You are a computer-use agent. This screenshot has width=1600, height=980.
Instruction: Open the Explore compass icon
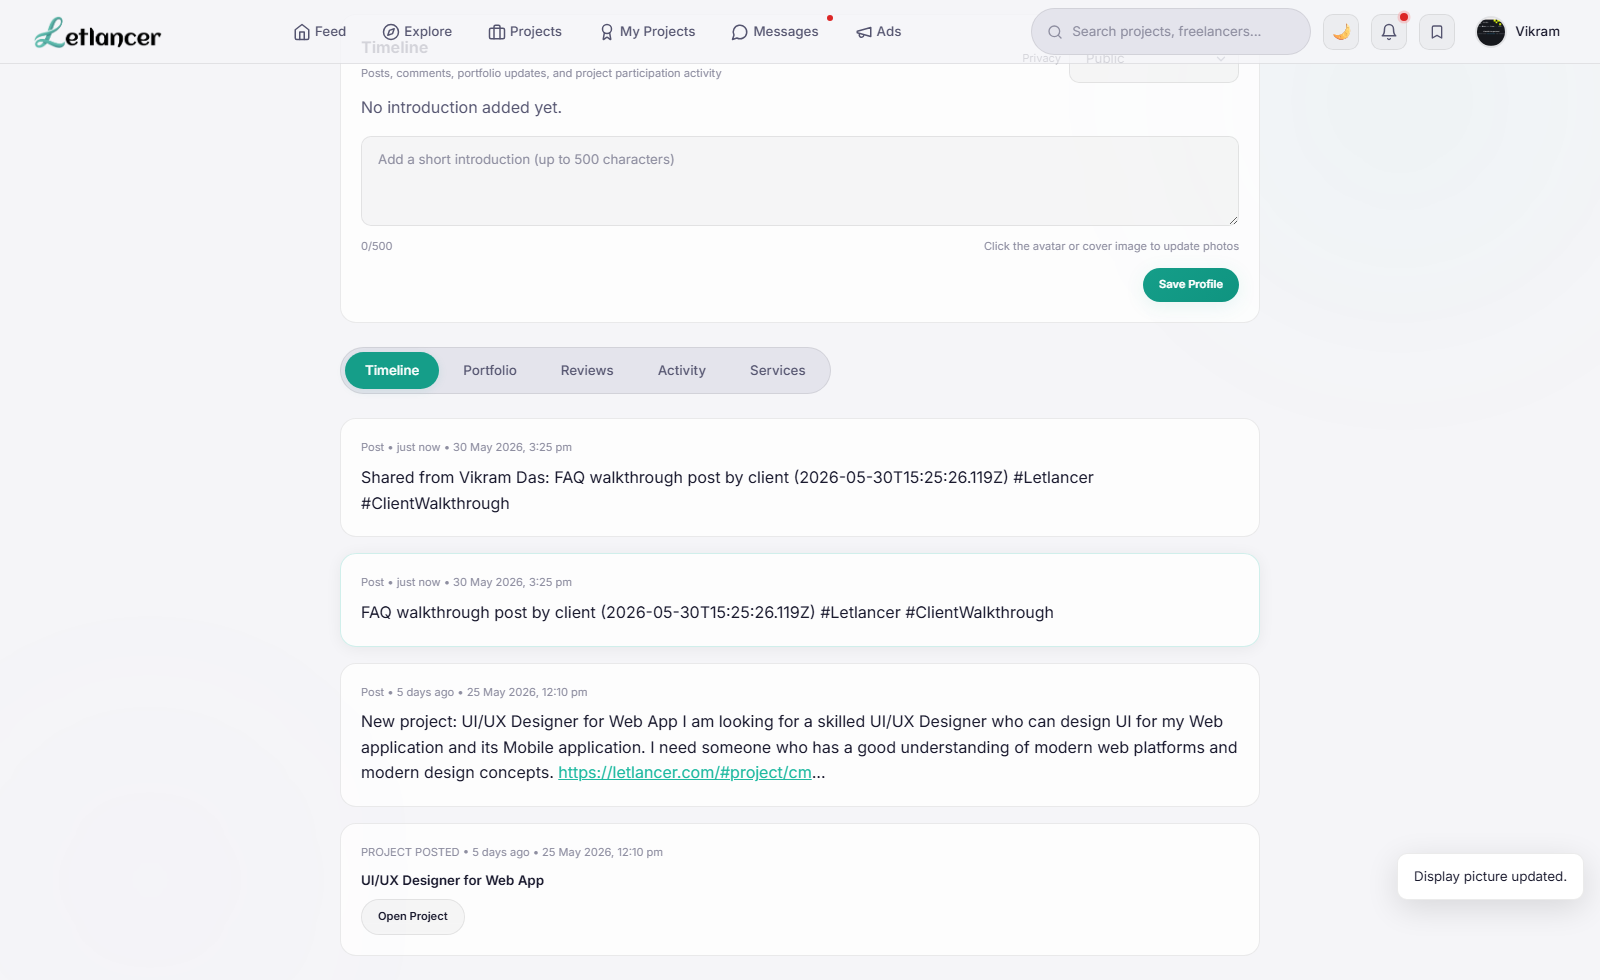click(391, 32)
